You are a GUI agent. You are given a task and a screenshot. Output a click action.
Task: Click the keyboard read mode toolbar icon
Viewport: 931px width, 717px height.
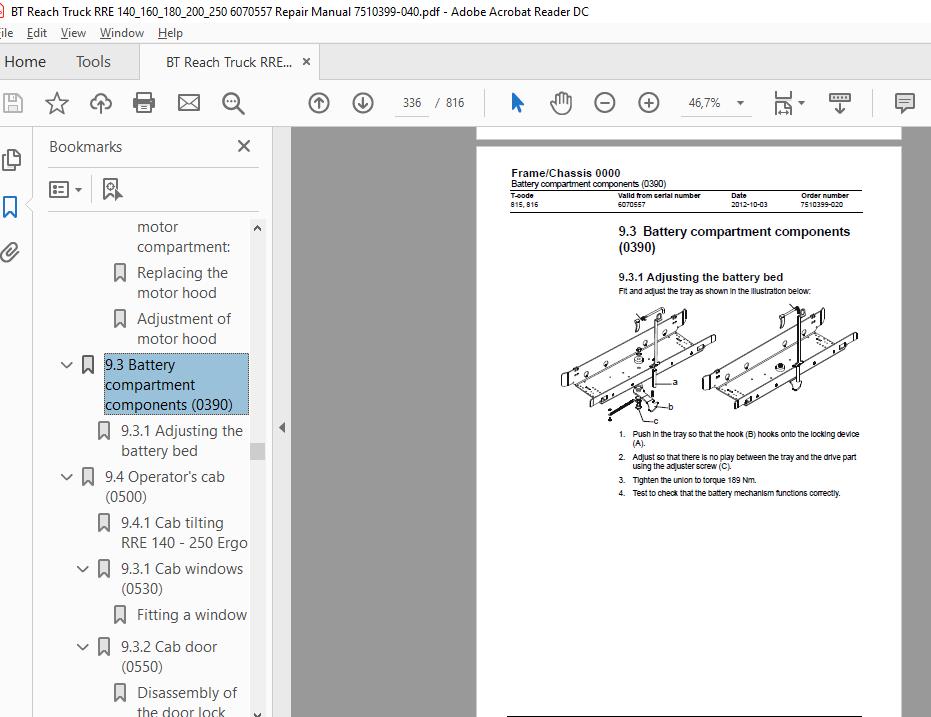point(840,103)
